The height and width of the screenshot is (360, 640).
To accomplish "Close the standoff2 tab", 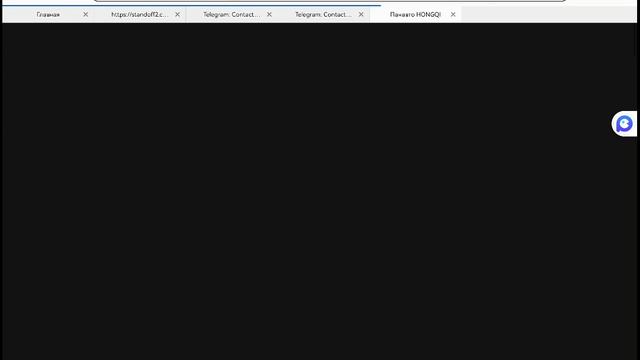I will pos(177,14).
